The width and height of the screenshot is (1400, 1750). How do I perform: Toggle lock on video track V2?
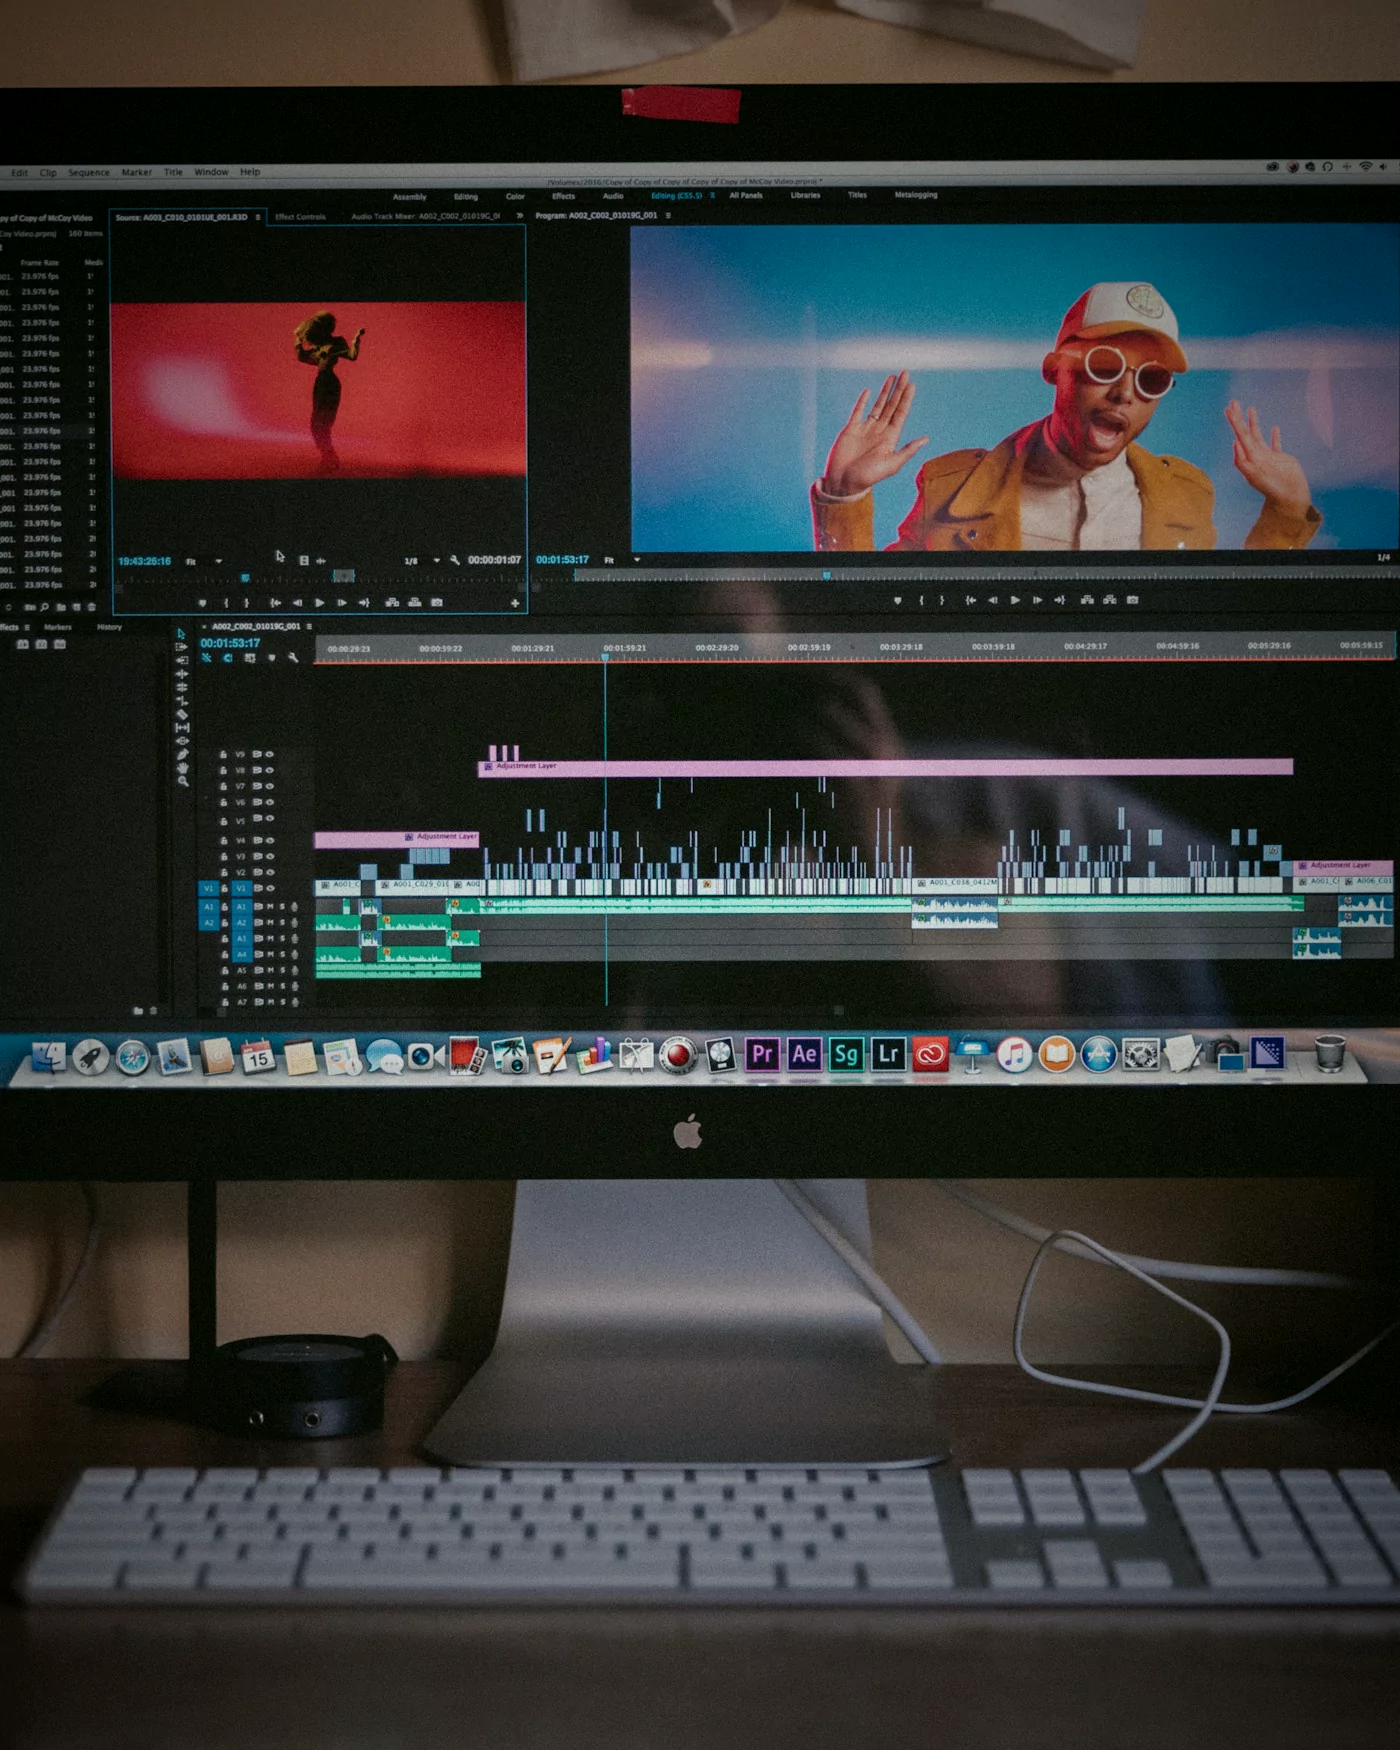(x=224, y=872)
